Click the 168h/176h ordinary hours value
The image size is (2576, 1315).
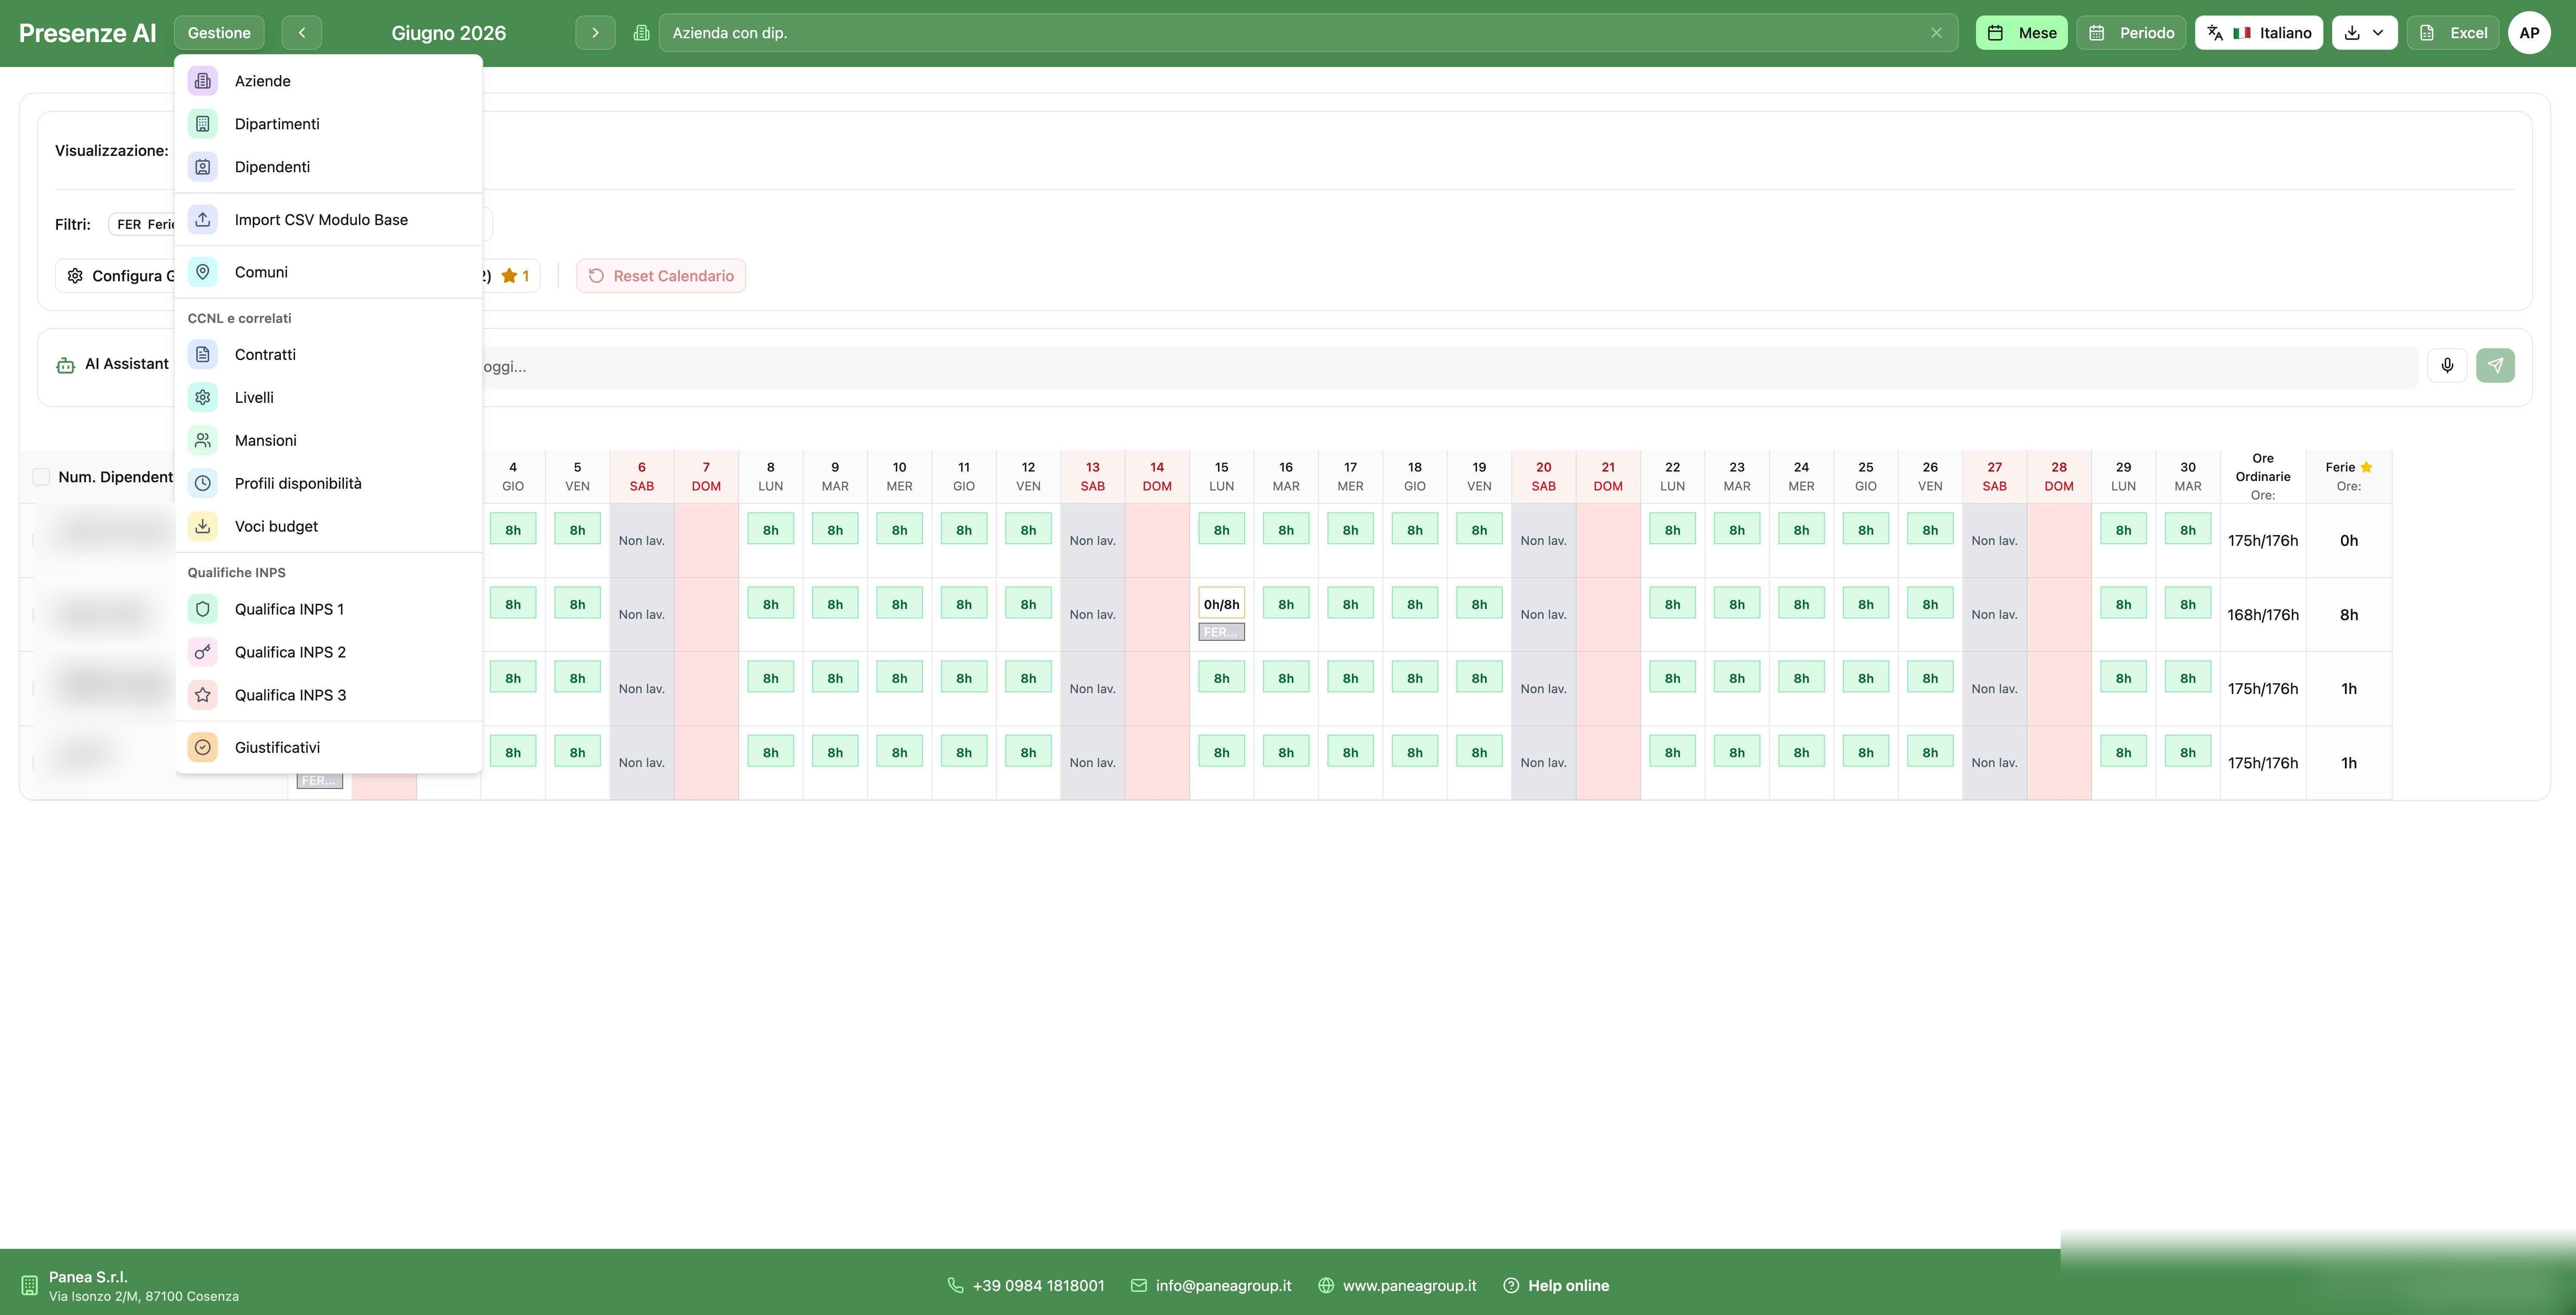tap(2262, 615)
